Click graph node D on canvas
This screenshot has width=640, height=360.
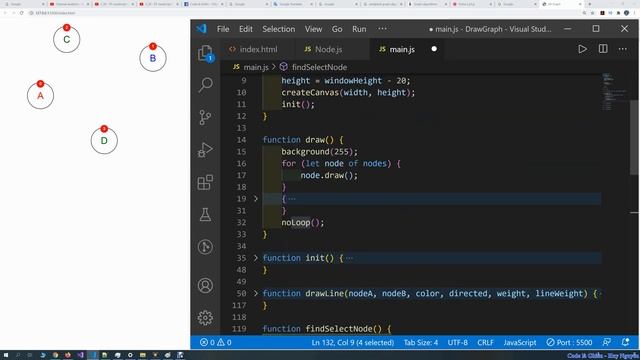(104, 140)
